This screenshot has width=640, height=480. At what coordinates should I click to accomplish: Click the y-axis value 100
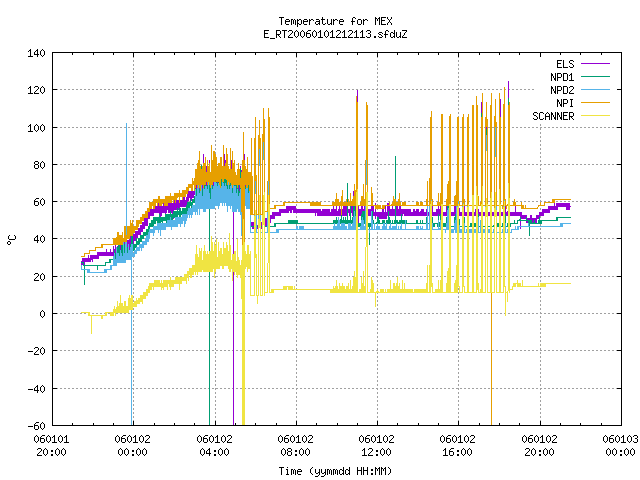coord(36,128)
